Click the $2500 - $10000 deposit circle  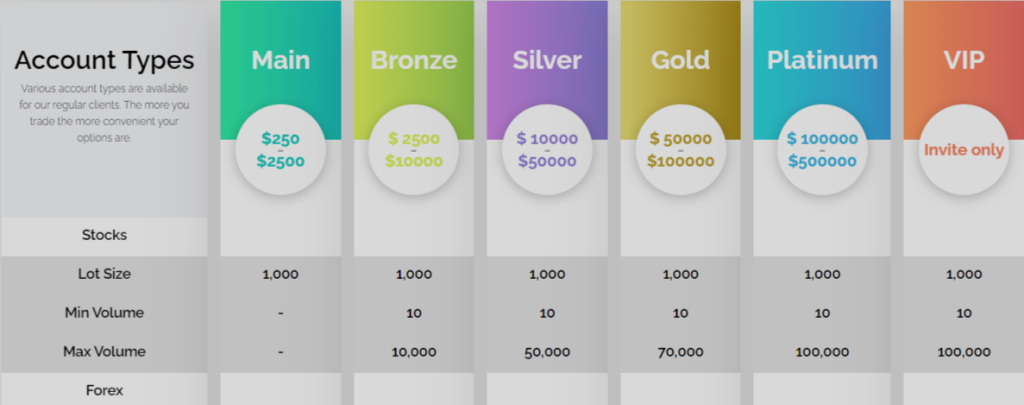pyautogui.click(x=414, y=150)
